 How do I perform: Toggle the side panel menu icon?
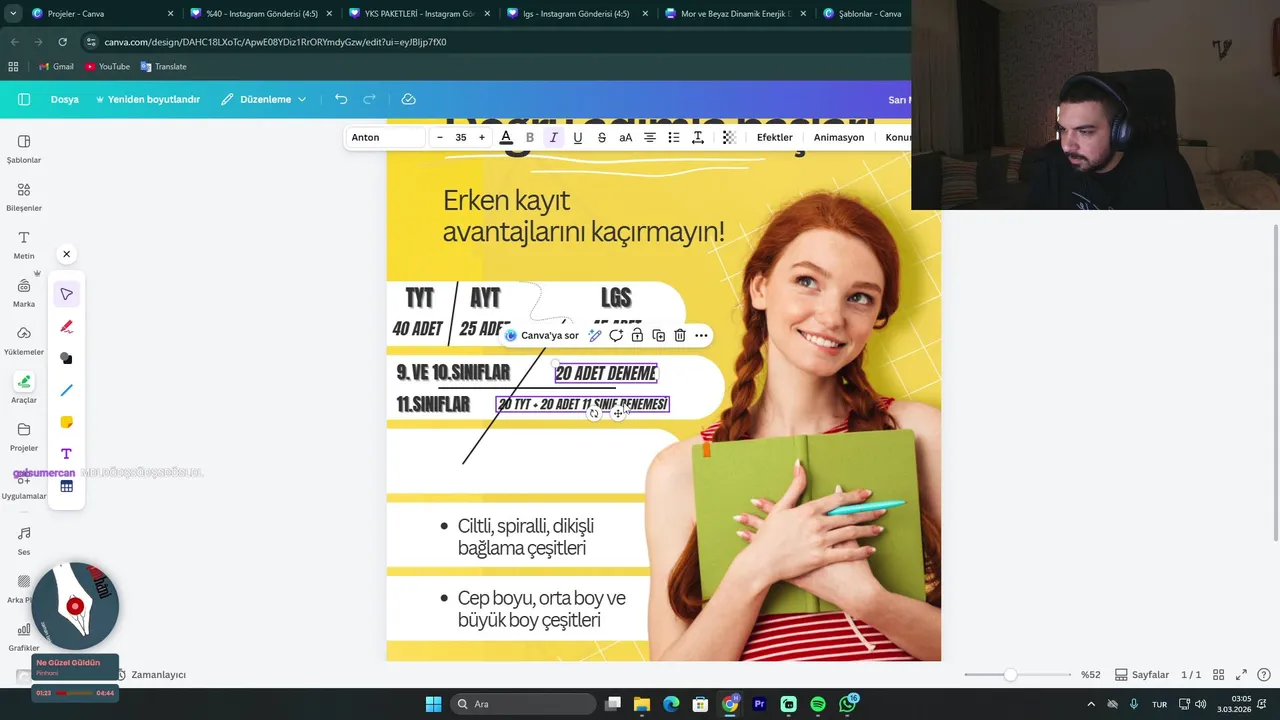click(24, 99)
